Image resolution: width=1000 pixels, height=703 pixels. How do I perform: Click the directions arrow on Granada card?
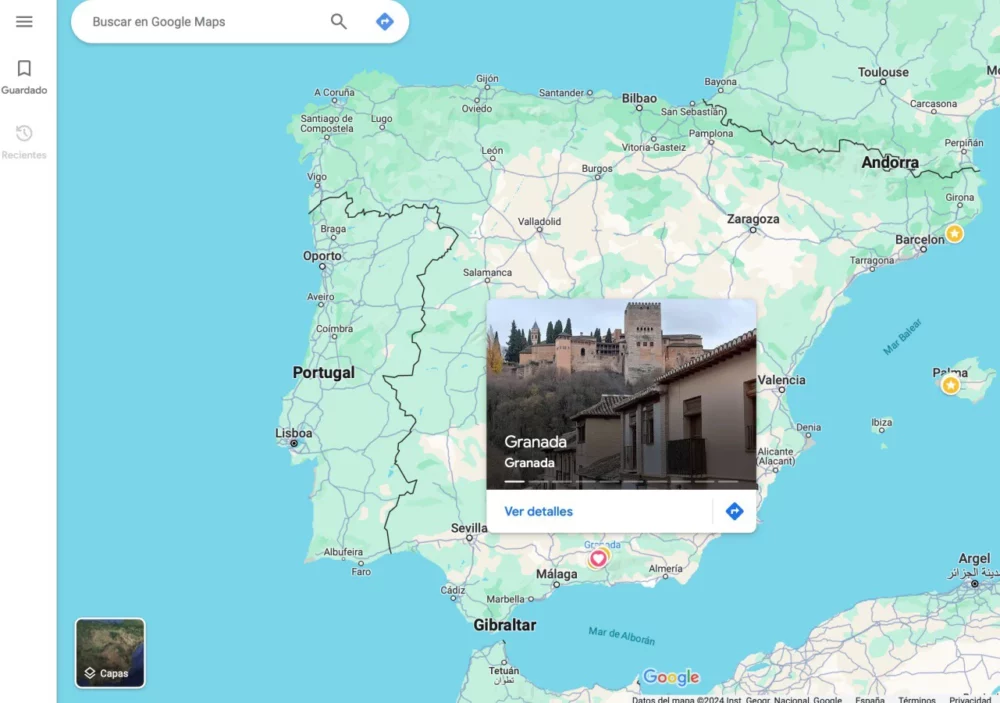tap(735, 511)
